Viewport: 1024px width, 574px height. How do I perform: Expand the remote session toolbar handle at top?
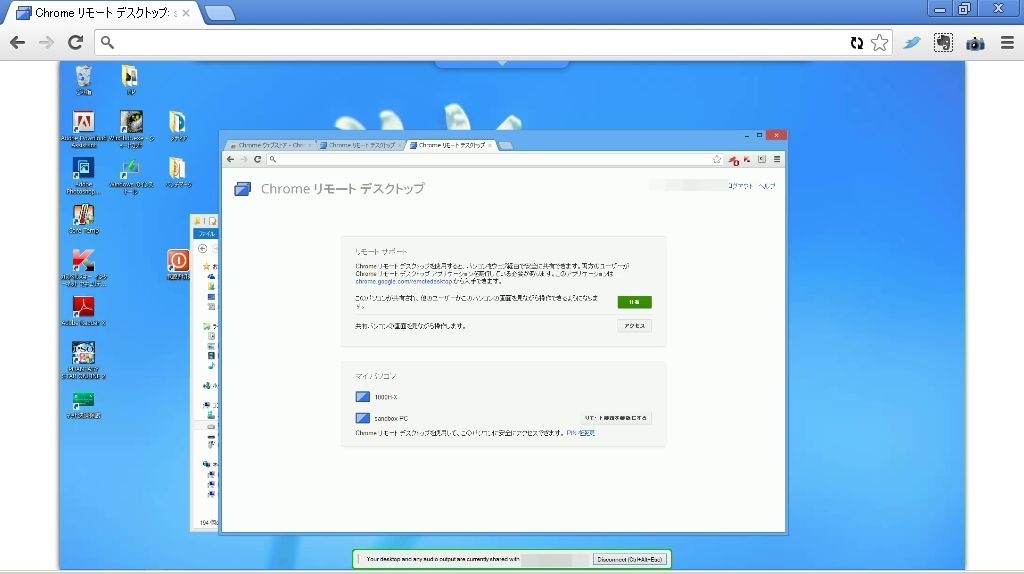coord(502,64)
